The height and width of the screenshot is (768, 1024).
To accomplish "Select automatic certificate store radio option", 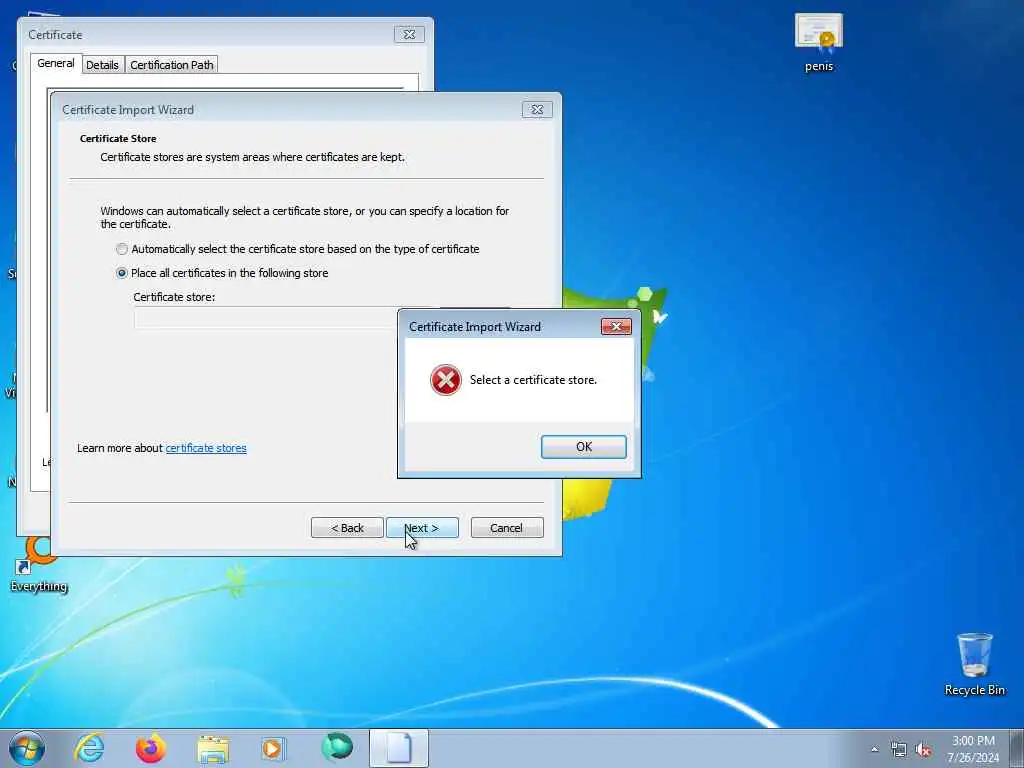I will 121,249.
